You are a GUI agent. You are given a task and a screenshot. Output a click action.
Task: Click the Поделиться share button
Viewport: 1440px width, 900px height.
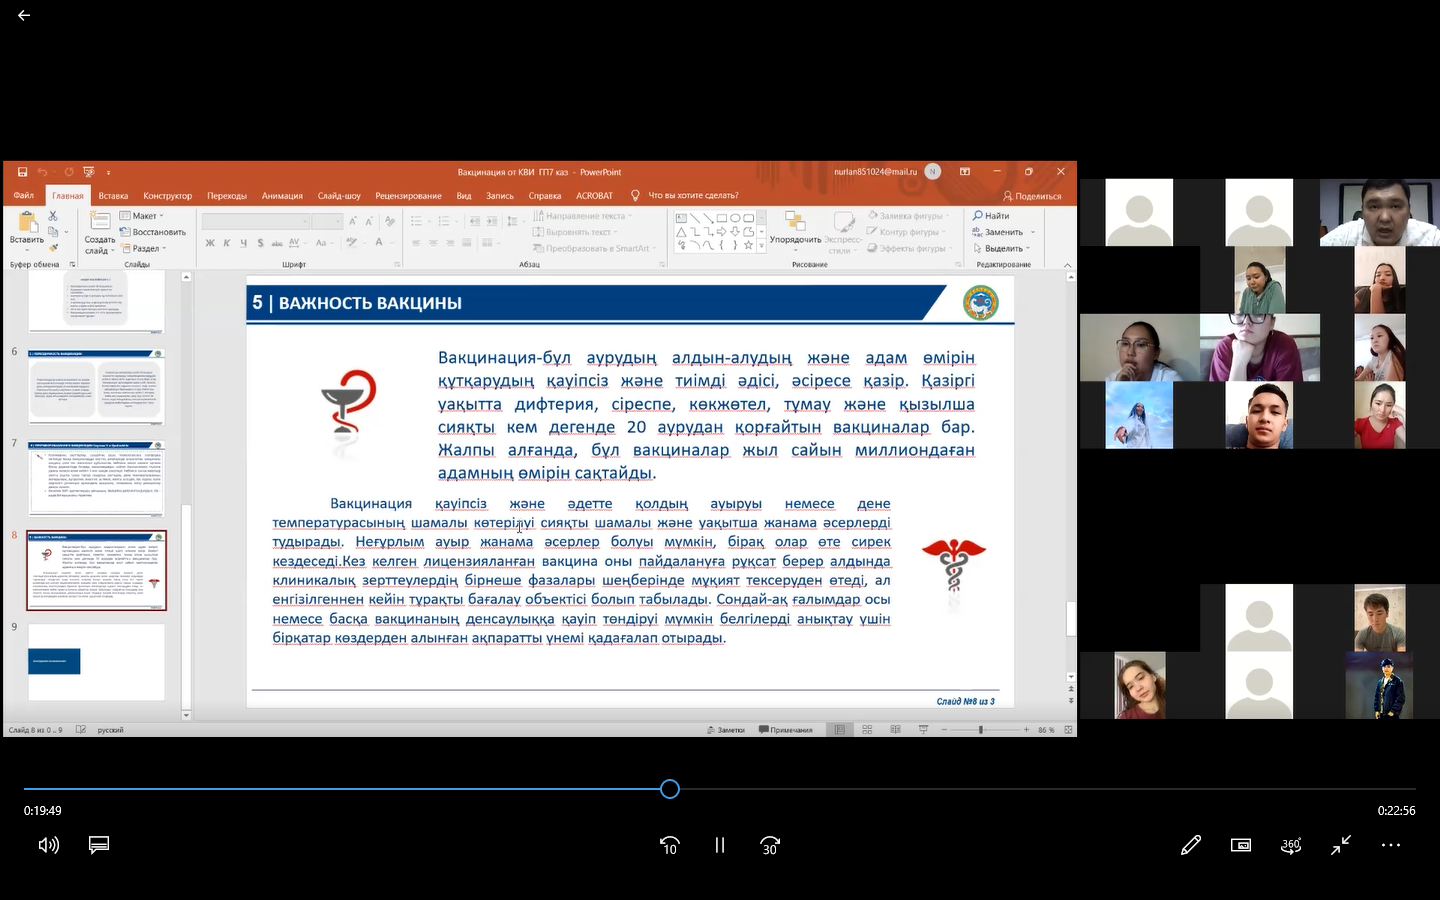tap(1032, 196)
